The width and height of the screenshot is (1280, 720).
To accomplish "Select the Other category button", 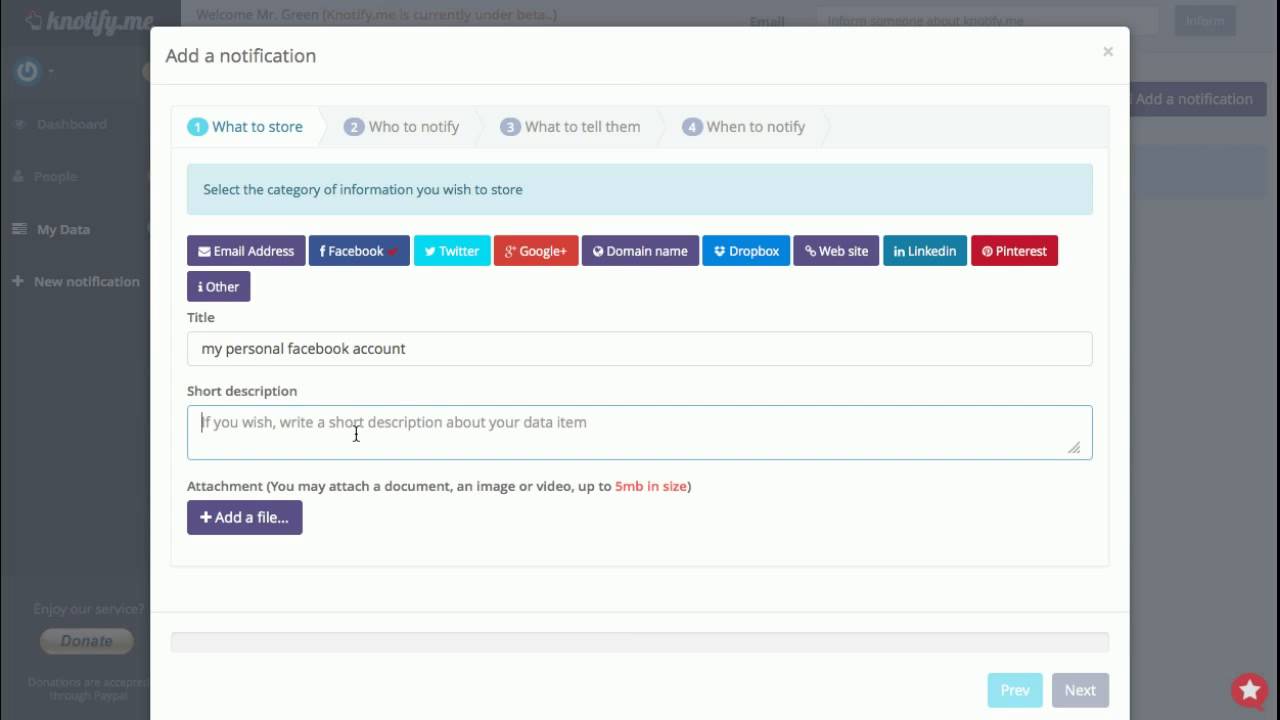I will coord(219,287).
